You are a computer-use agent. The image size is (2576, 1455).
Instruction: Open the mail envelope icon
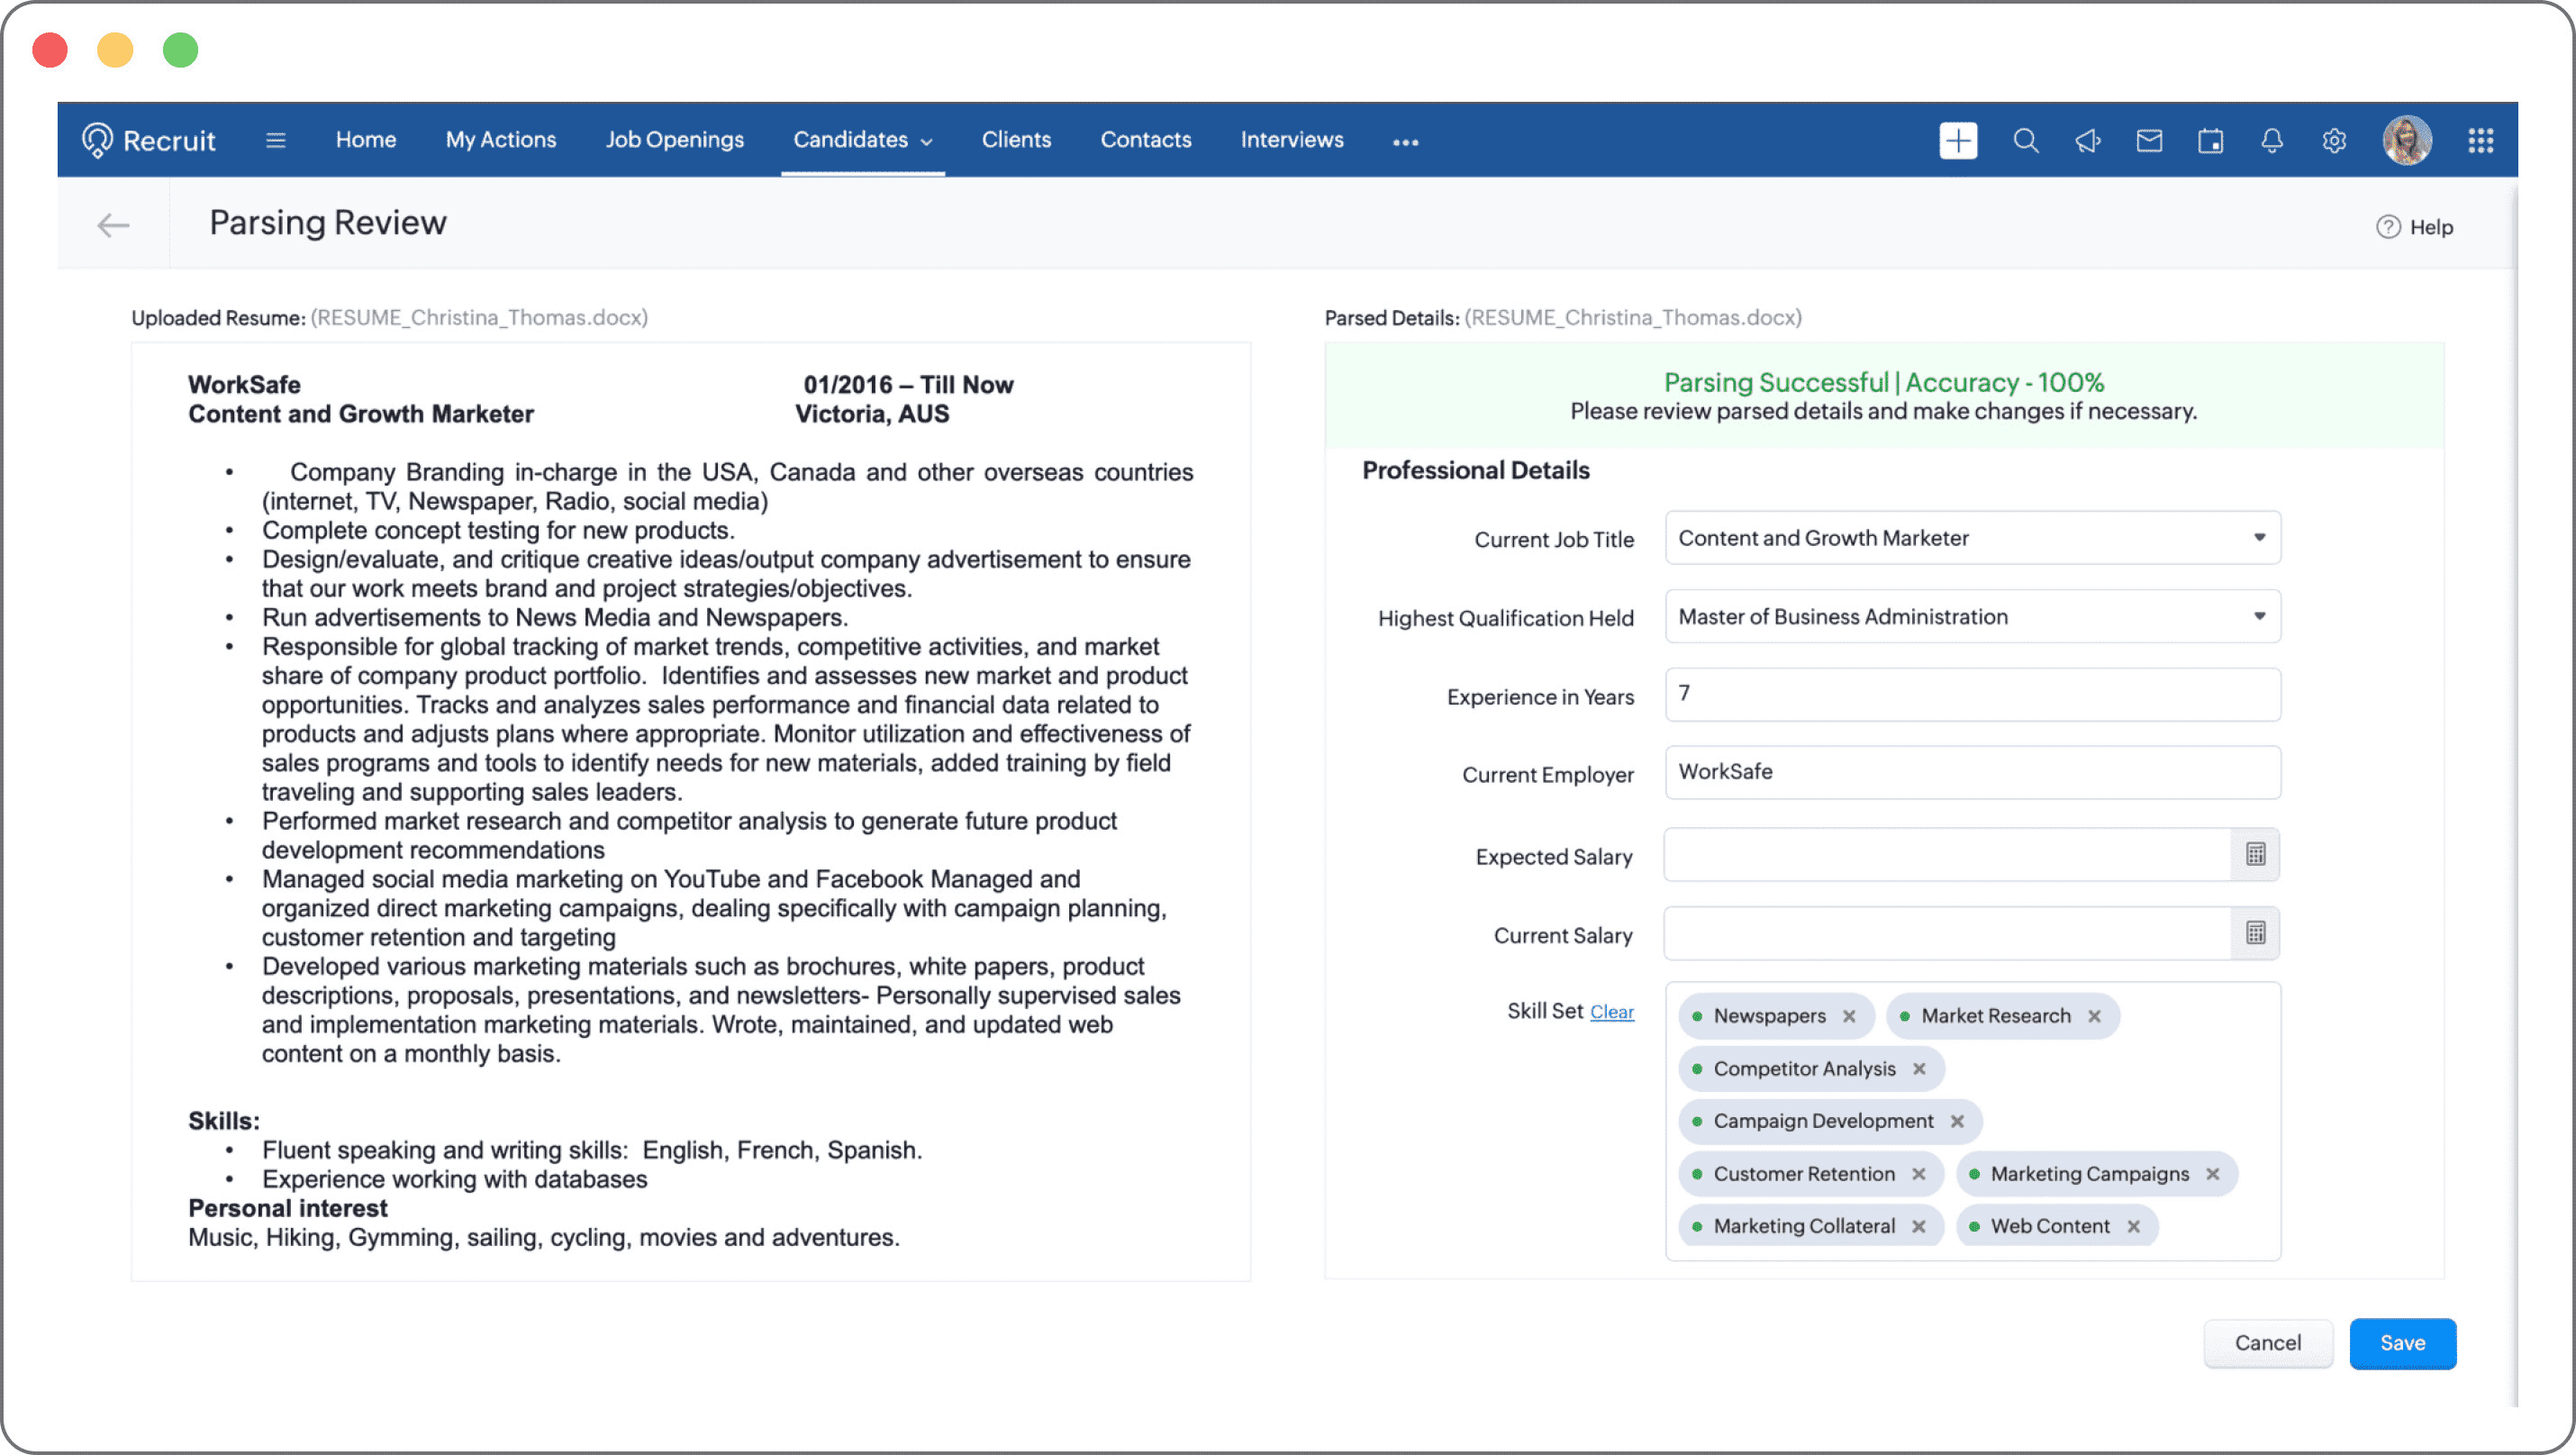[x=2149, y=140]
